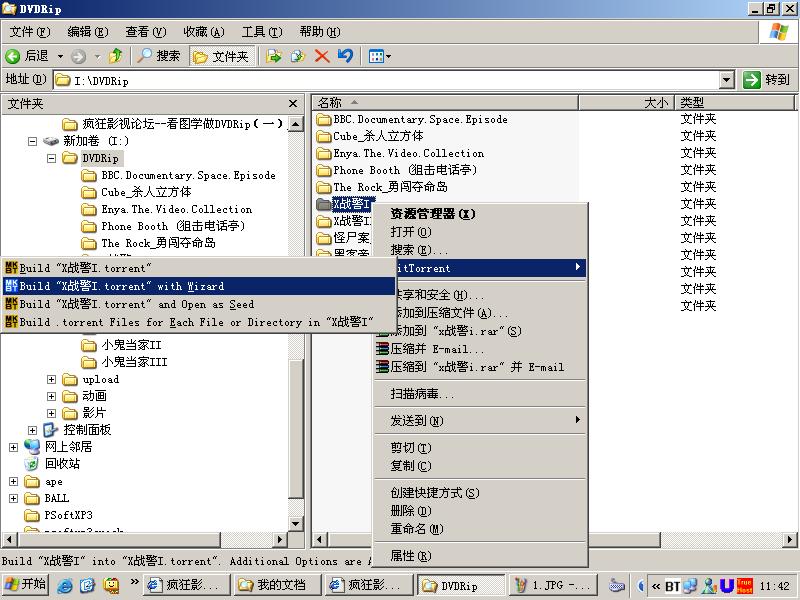Expand the upload folder node

(x=52, y=380)
